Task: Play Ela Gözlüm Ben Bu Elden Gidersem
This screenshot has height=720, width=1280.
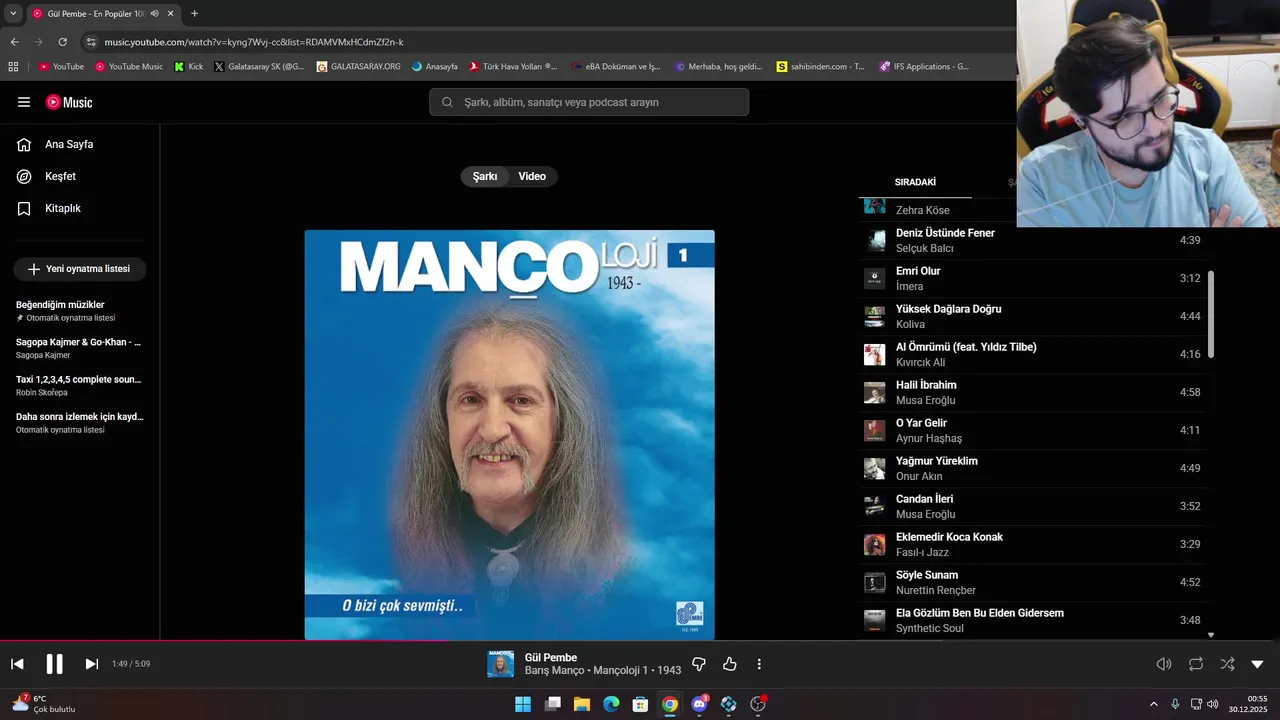Action: pyautogui.click(x=1033, y=620)
